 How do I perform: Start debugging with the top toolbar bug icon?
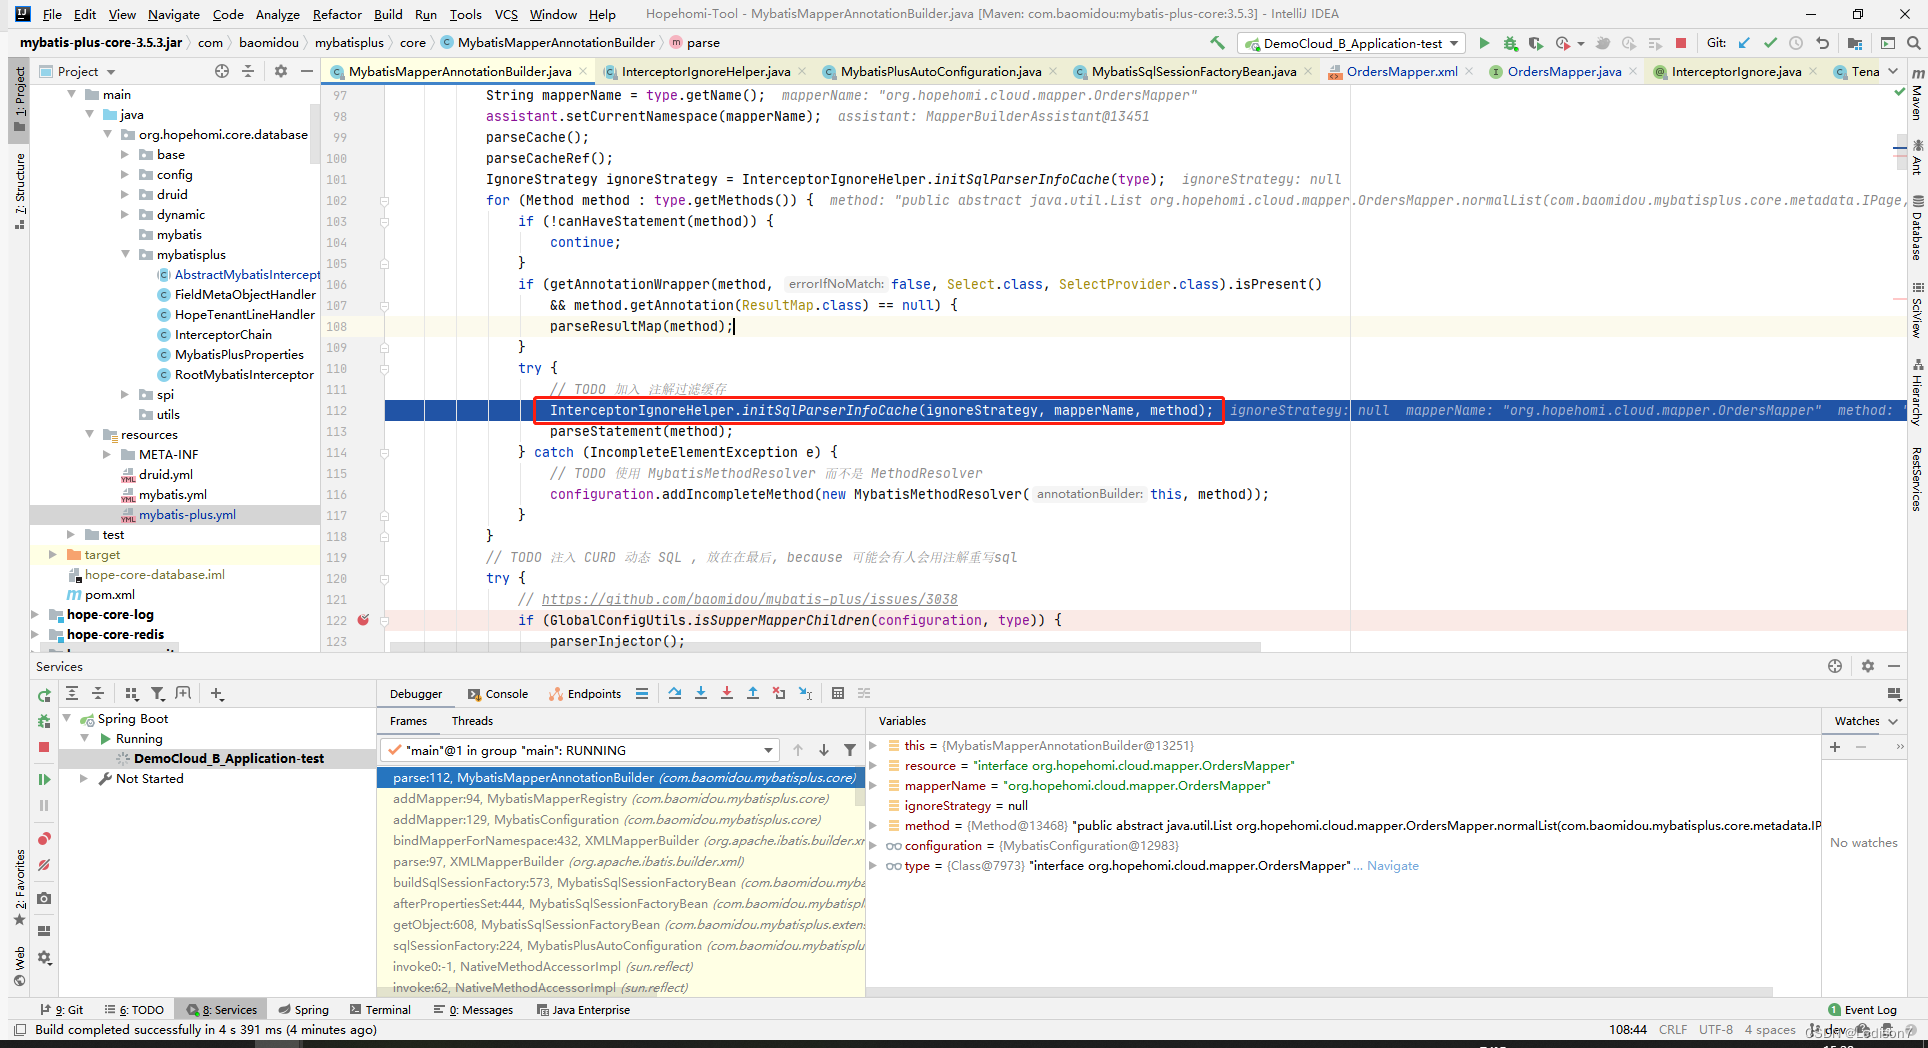[x=1510, y=43]
